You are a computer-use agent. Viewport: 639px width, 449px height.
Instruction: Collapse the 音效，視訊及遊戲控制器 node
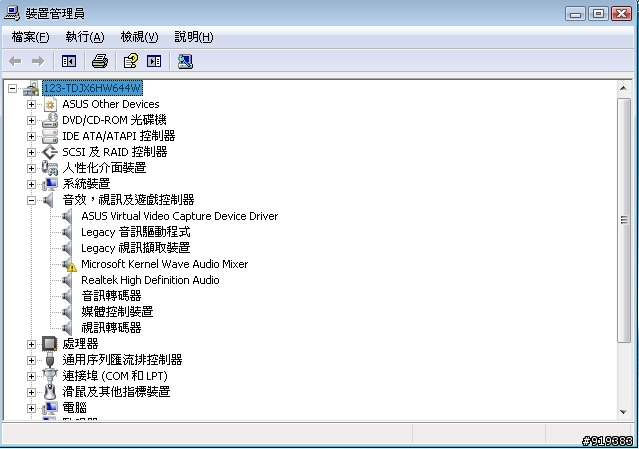(x=31, y=200)
